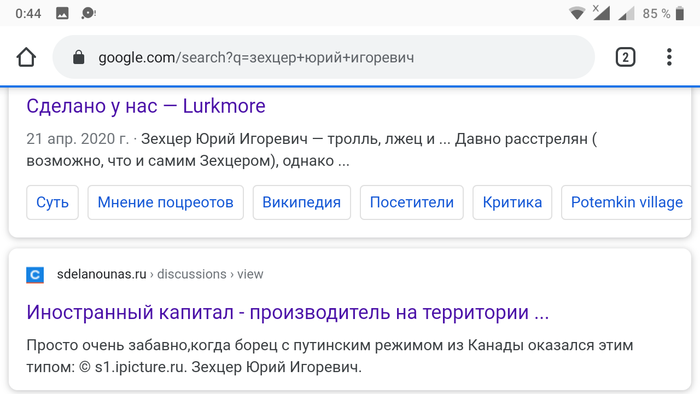
Task: Tap the battery status icon
Action: click(679, 13)
